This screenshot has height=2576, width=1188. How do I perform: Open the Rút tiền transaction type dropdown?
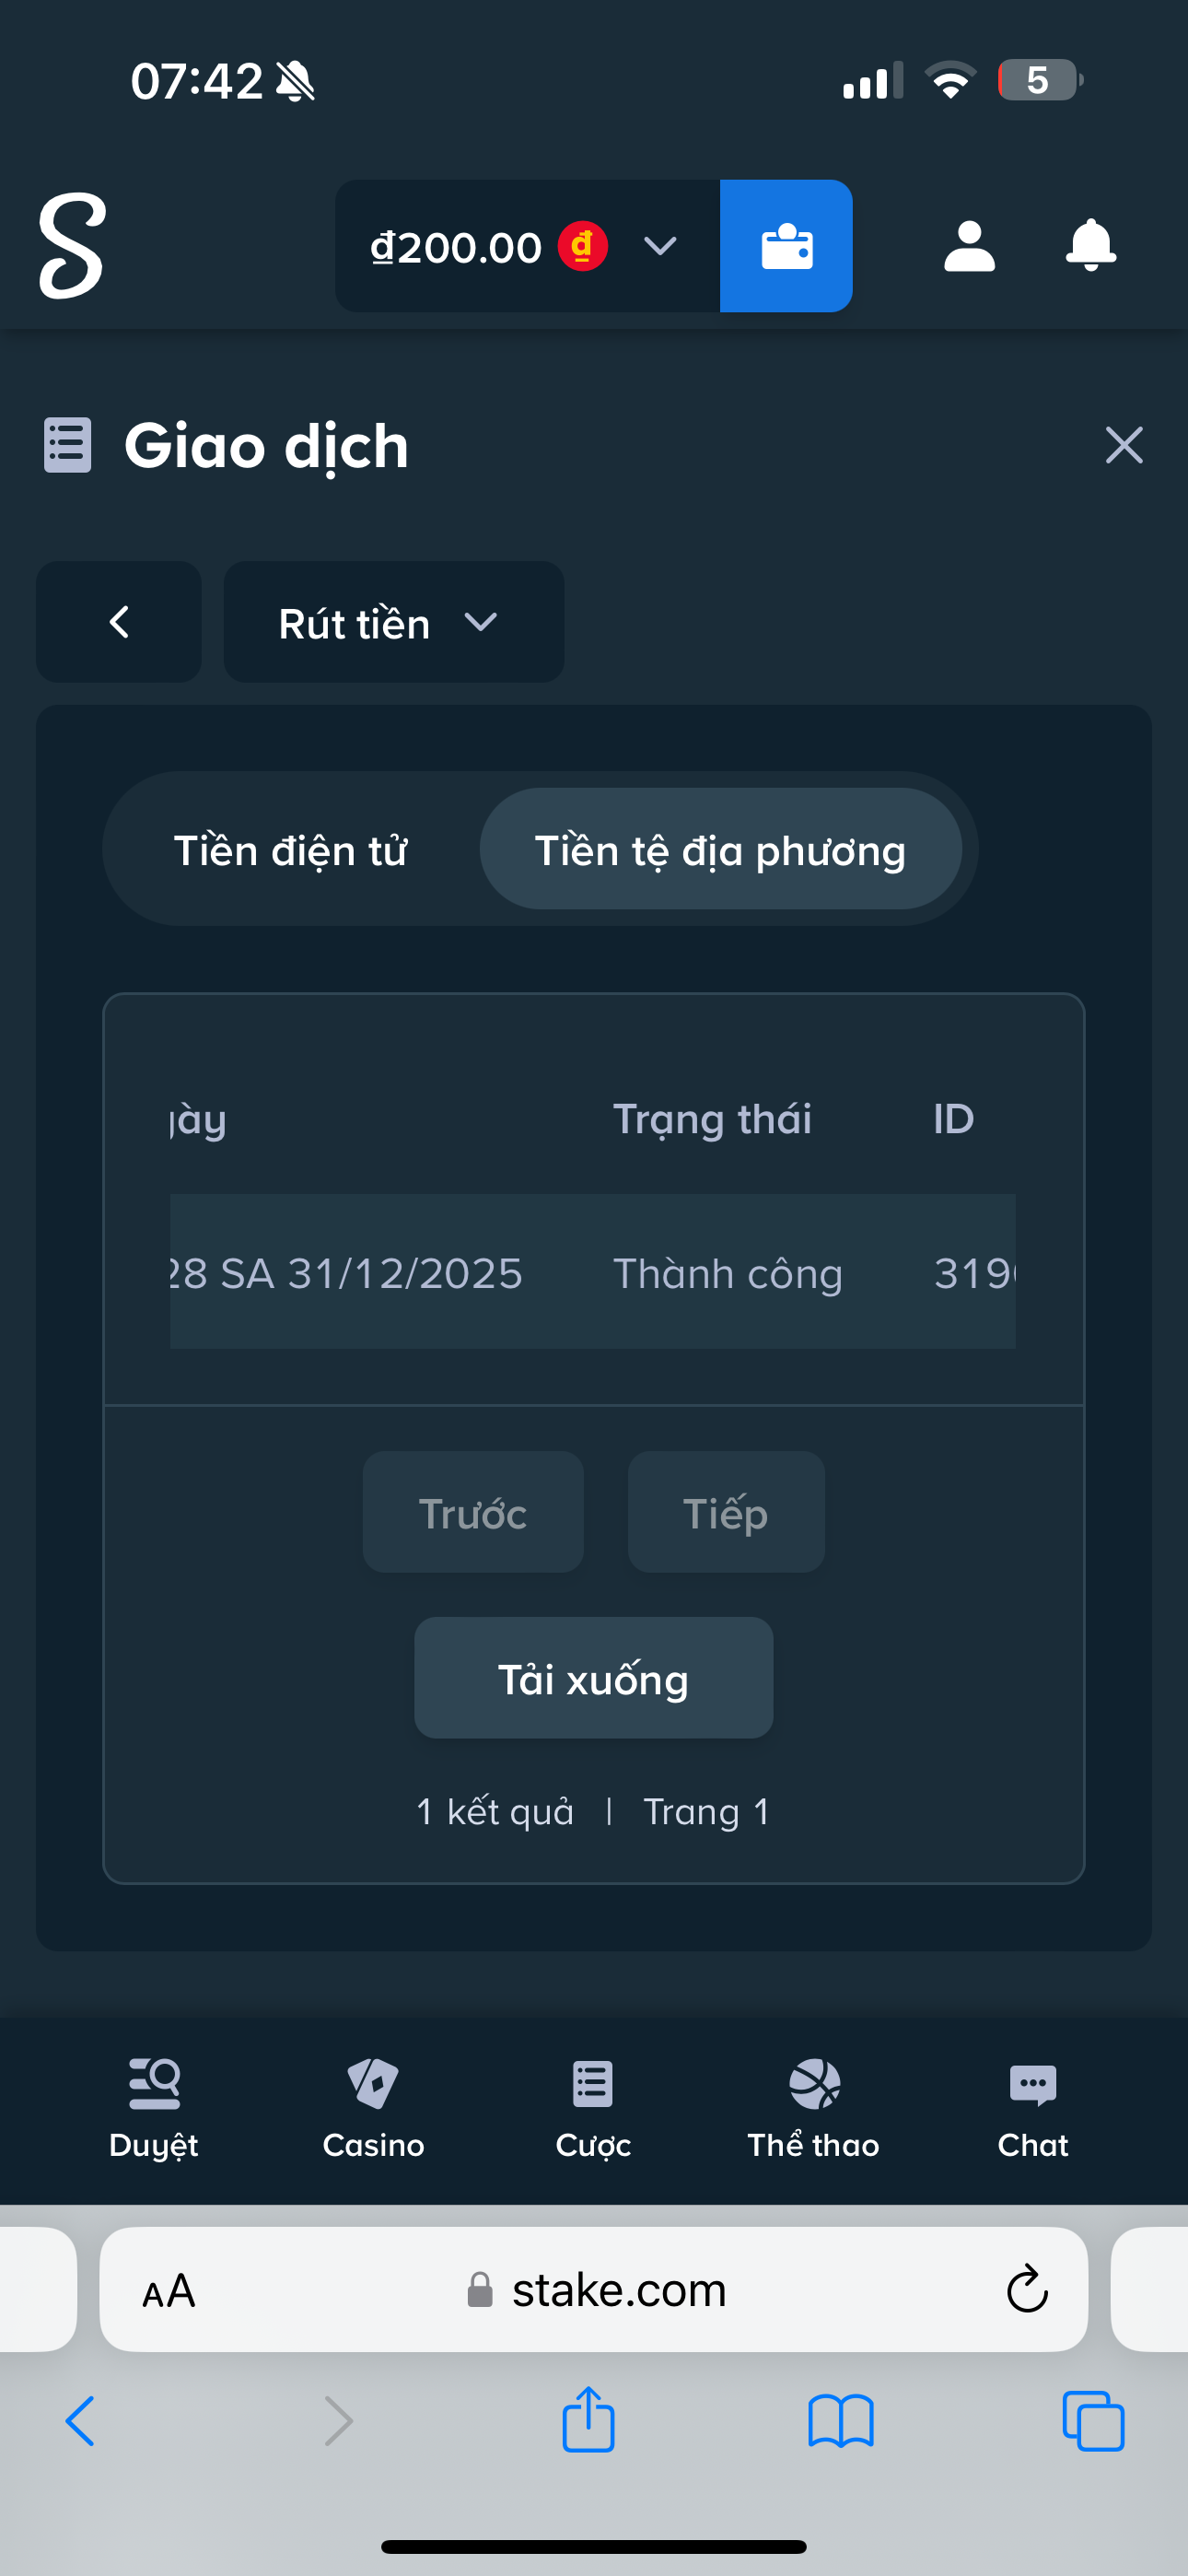pos(394,622)
